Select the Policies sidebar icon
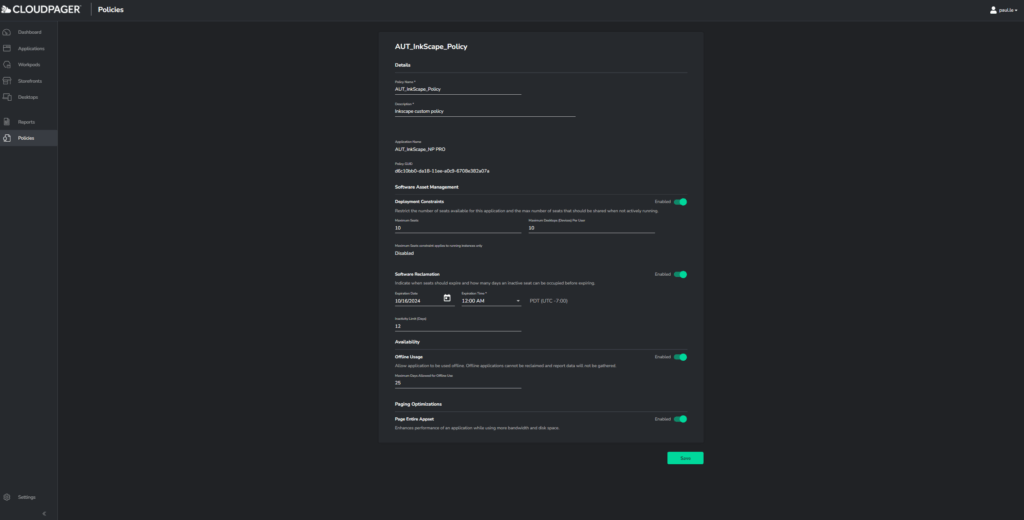The width and height of the screenshot is (1024, 520). coord(7,138)
